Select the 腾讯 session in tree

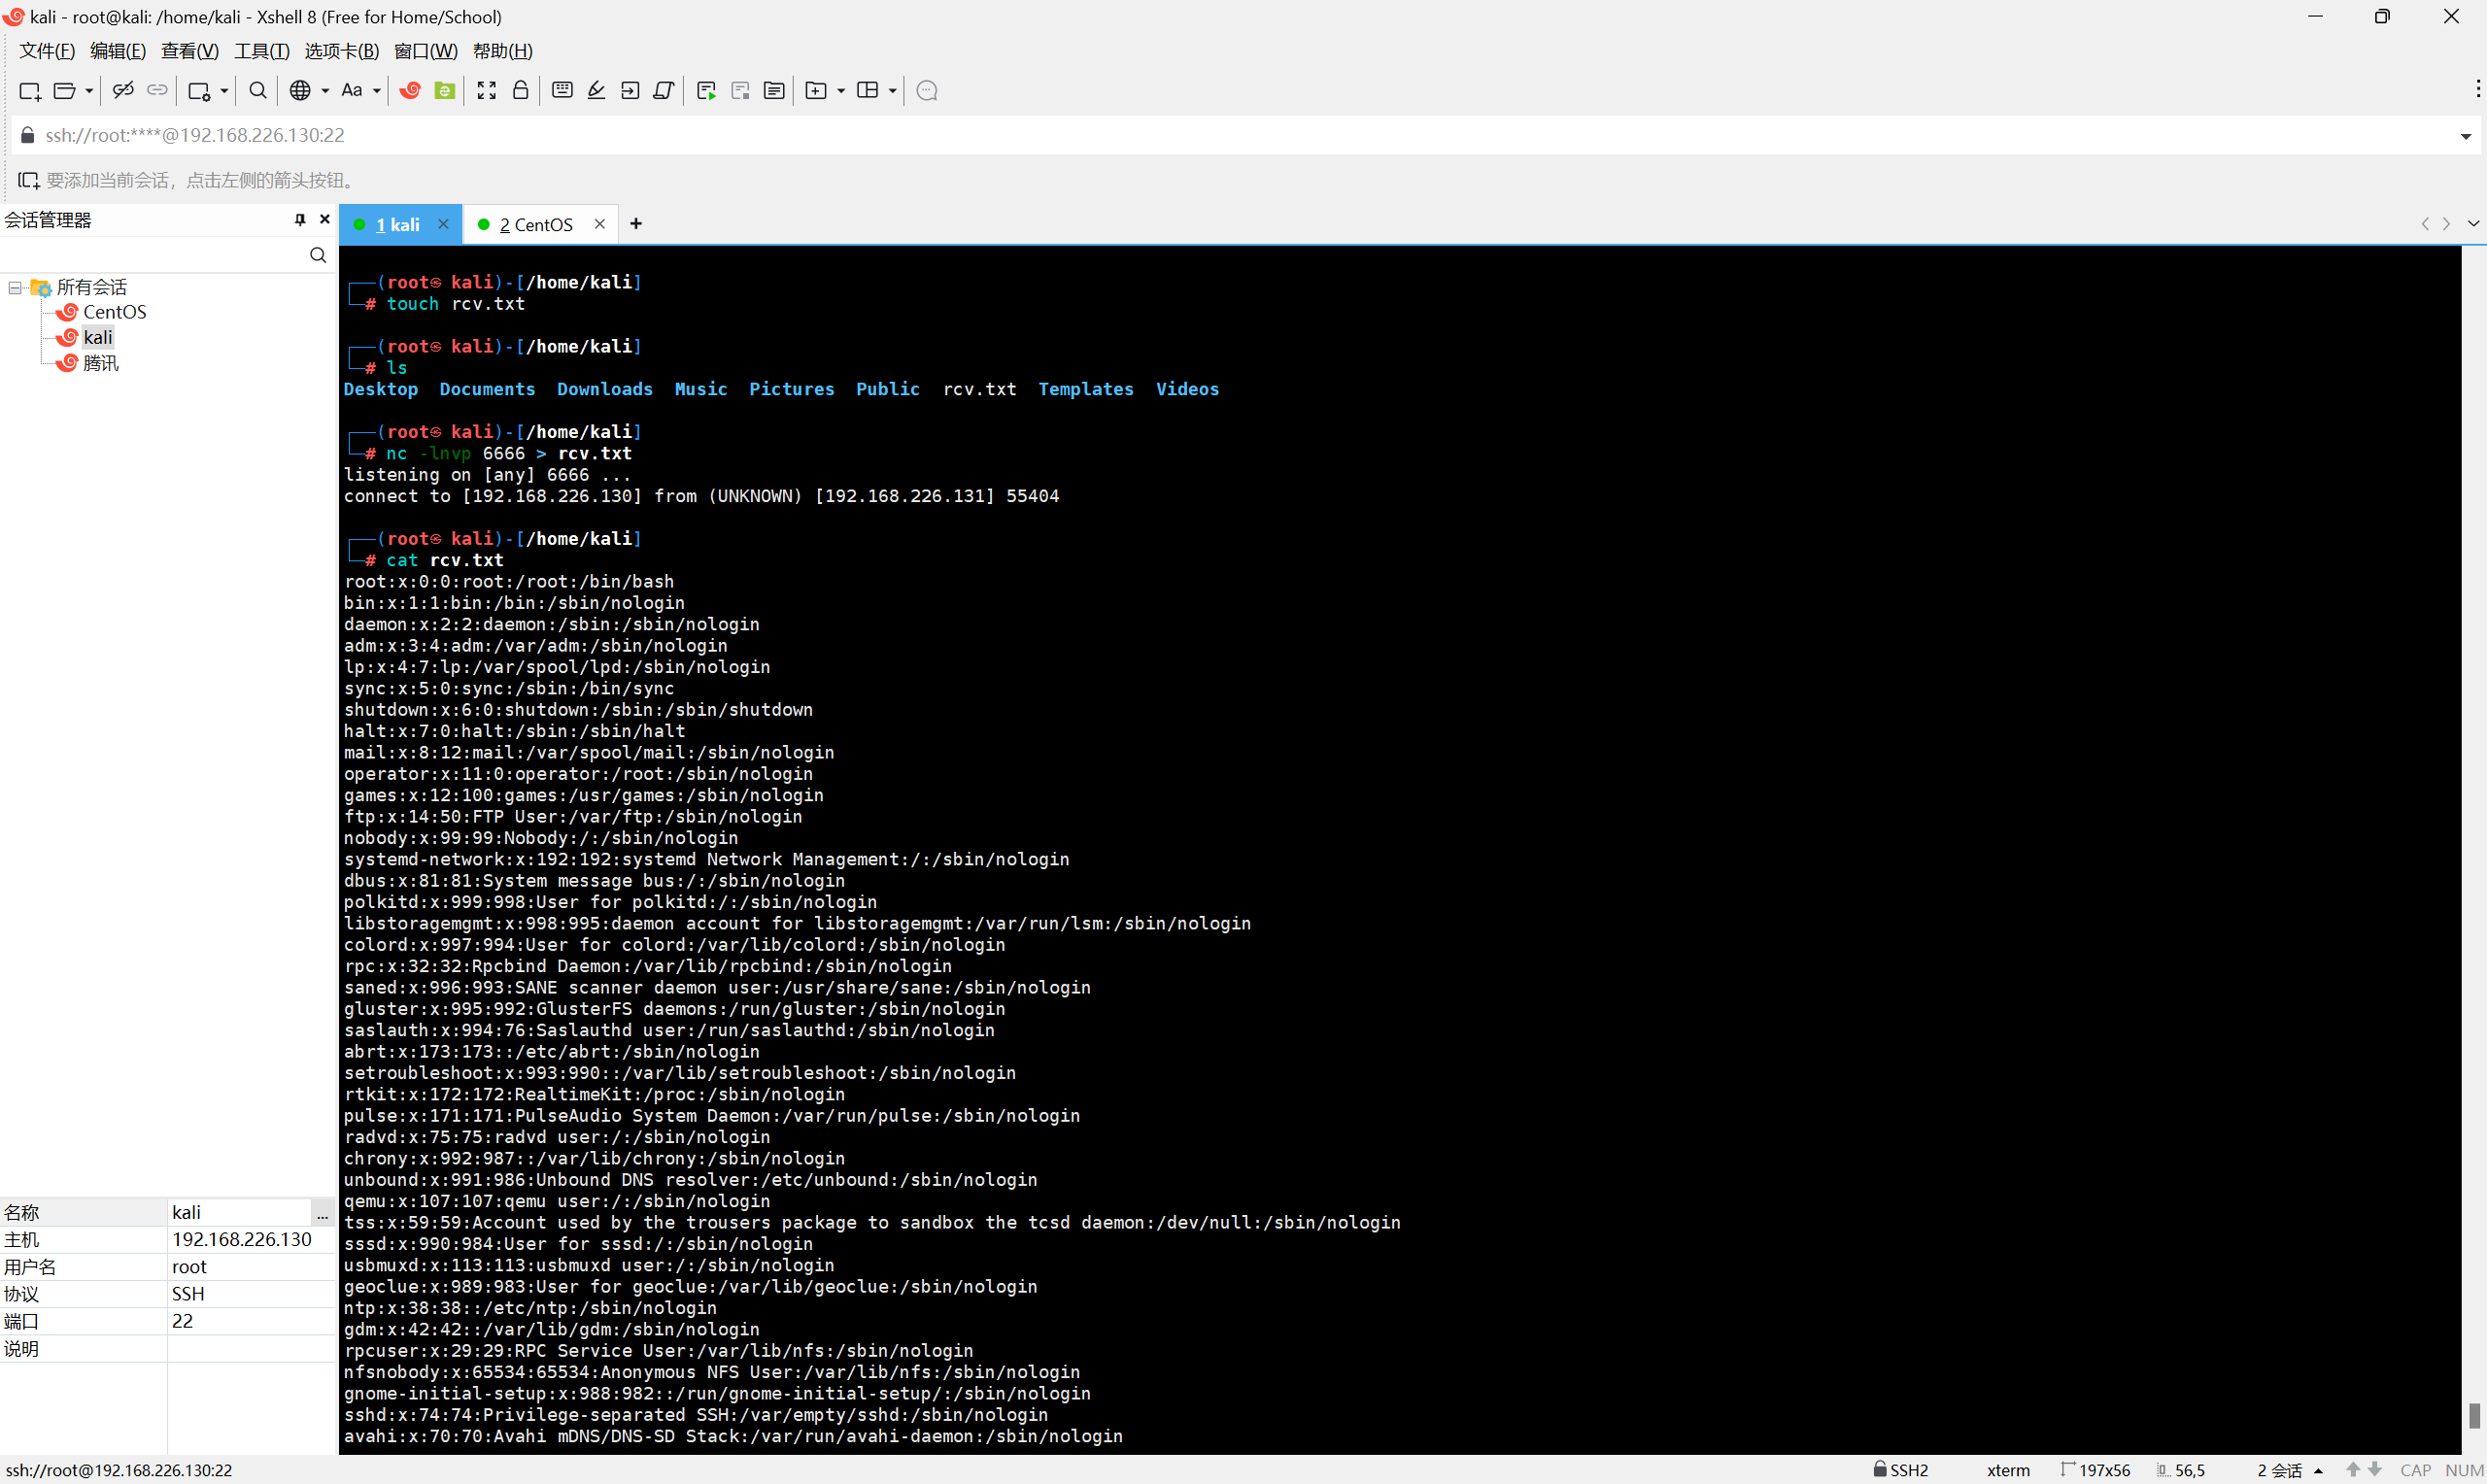tap(100, 363)
